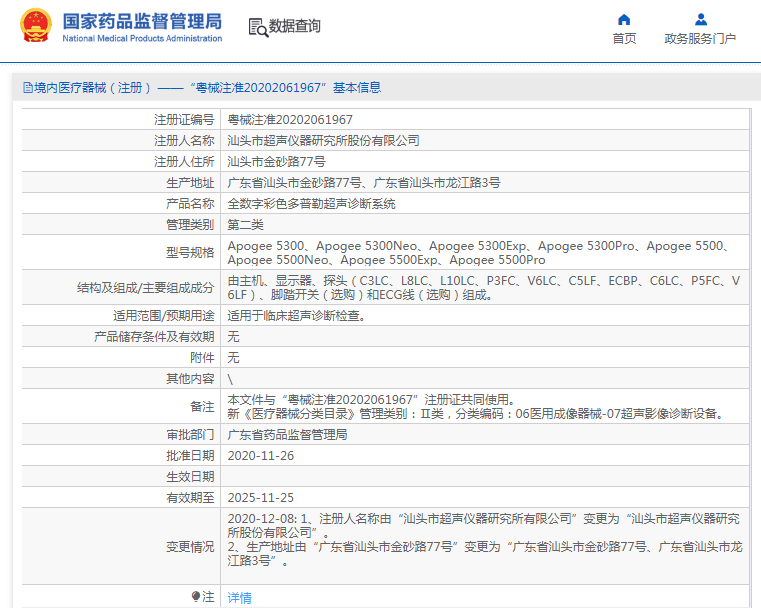Select approving department 广东省药品监督管理局
Viewport: 761px width, 608px height.
pyautogui.click(x=287, y=435)
